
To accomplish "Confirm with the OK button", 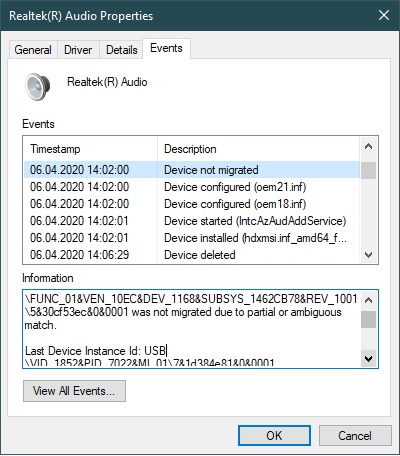I will pyautogui.click(x=274, y=436).
